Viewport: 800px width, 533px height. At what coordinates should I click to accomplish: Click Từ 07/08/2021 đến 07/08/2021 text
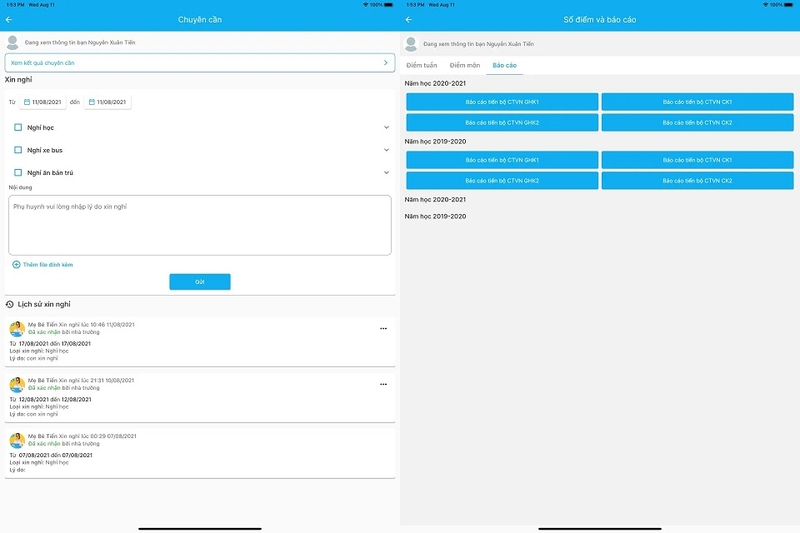[51, 455]
